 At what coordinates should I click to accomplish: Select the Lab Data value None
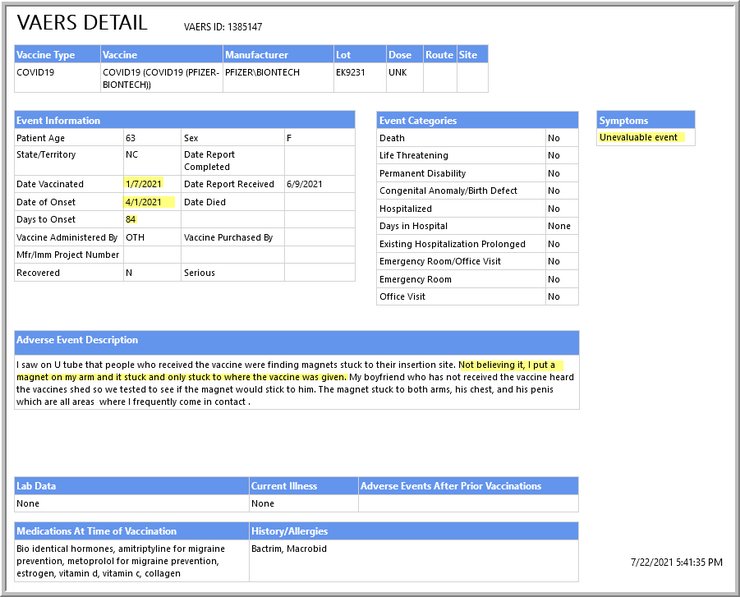[x=28, y=504]
